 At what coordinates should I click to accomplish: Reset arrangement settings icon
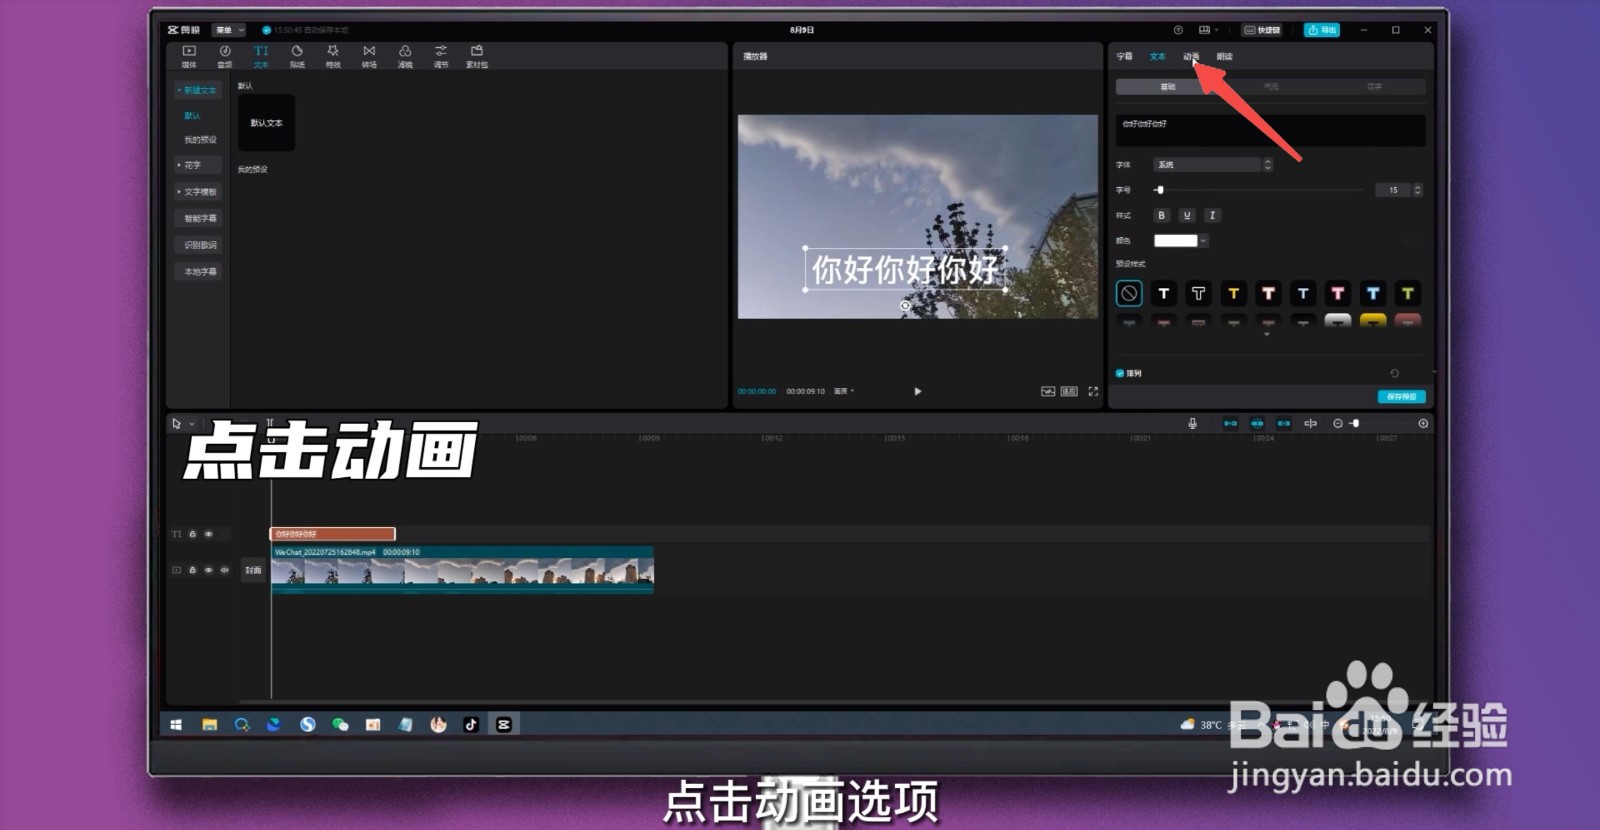[1395, 373]
